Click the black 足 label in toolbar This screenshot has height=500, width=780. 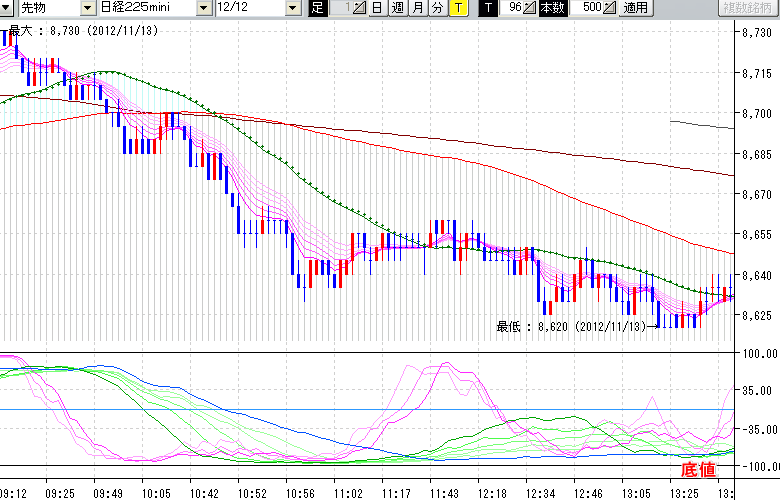pos(318,8)
